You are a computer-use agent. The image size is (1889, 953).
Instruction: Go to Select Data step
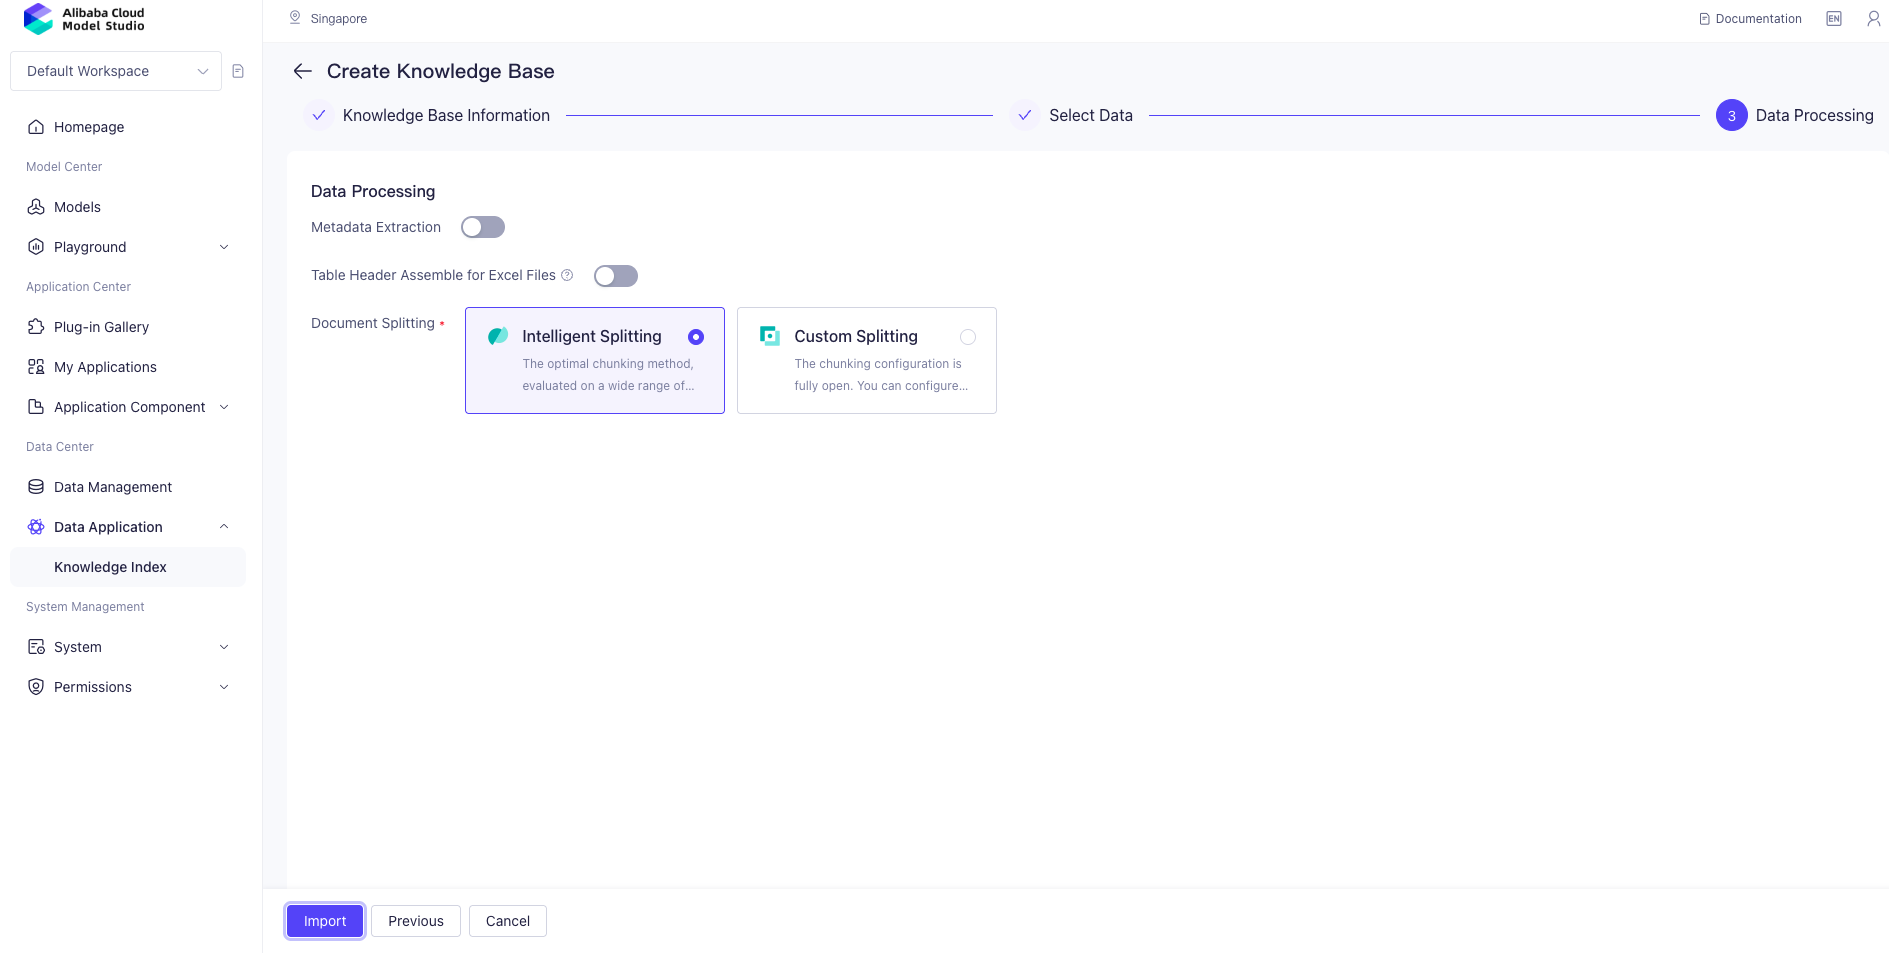1091,115
